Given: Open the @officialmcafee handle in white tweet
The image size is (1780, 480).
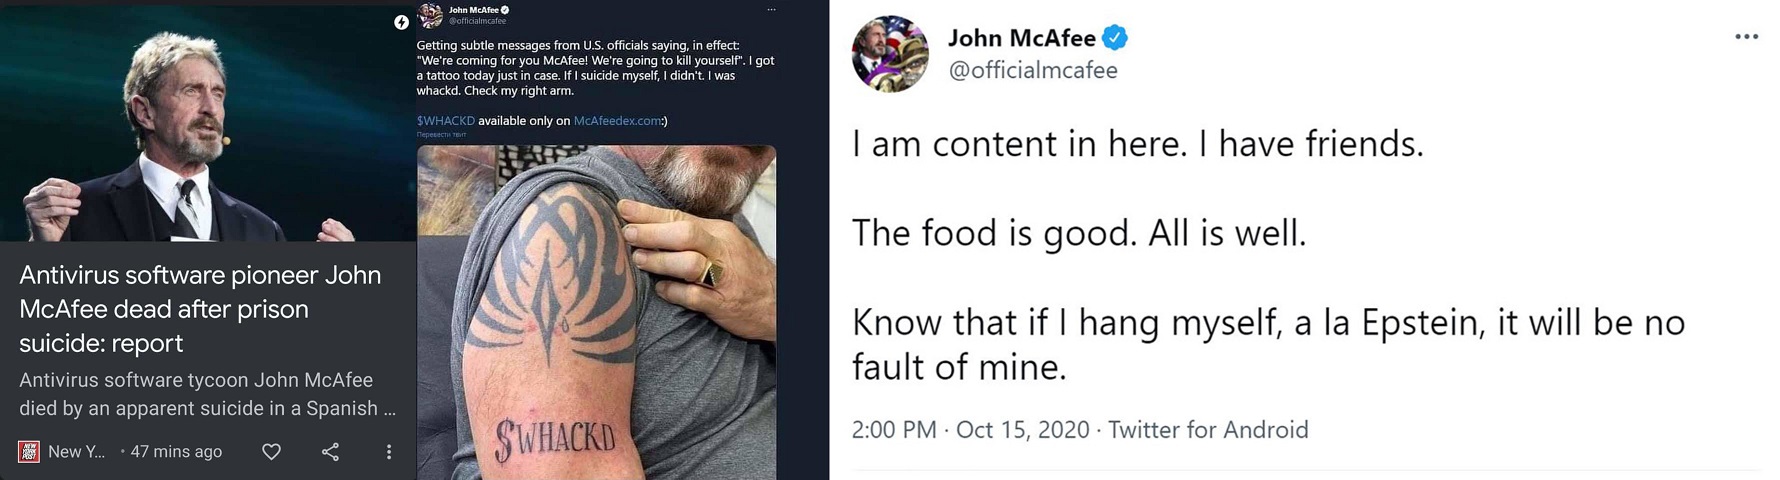Looking at the screenshot, I should click(x=1032, y=70).
